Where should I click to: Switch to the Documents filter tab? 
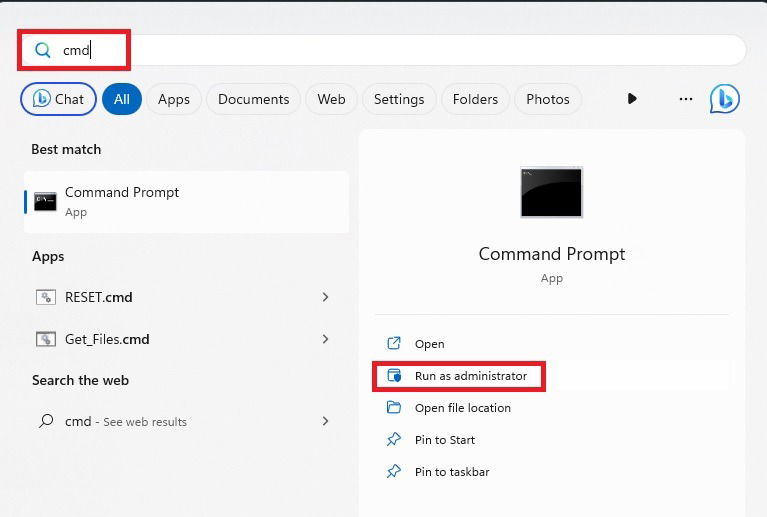click(253, 99)
